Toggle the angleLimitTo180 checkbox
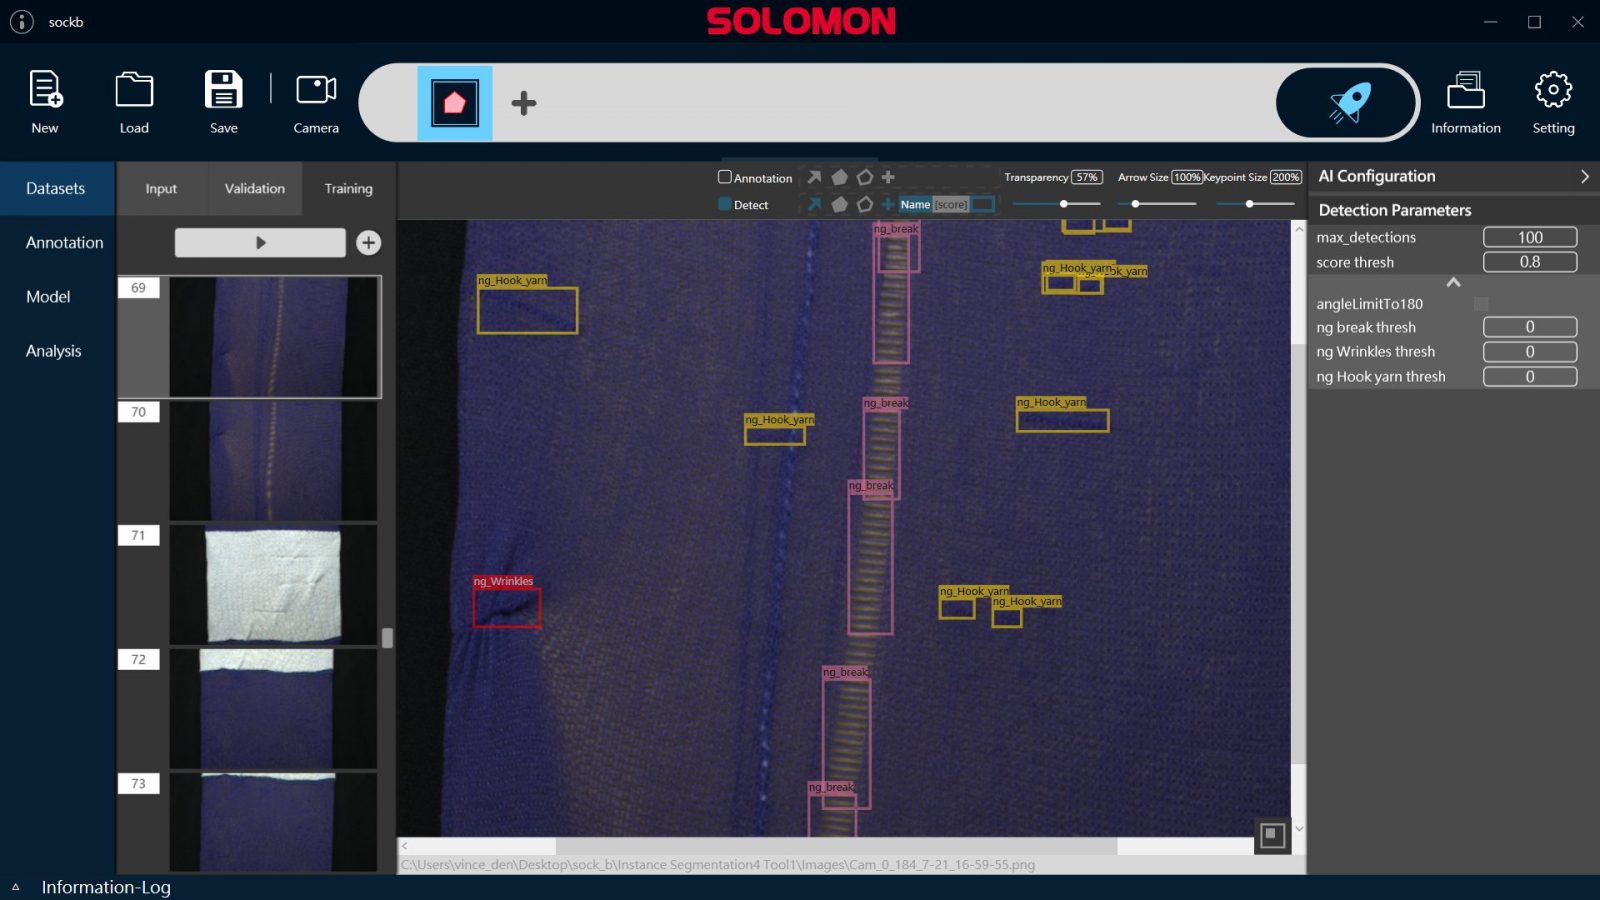 coord(1481,304)
